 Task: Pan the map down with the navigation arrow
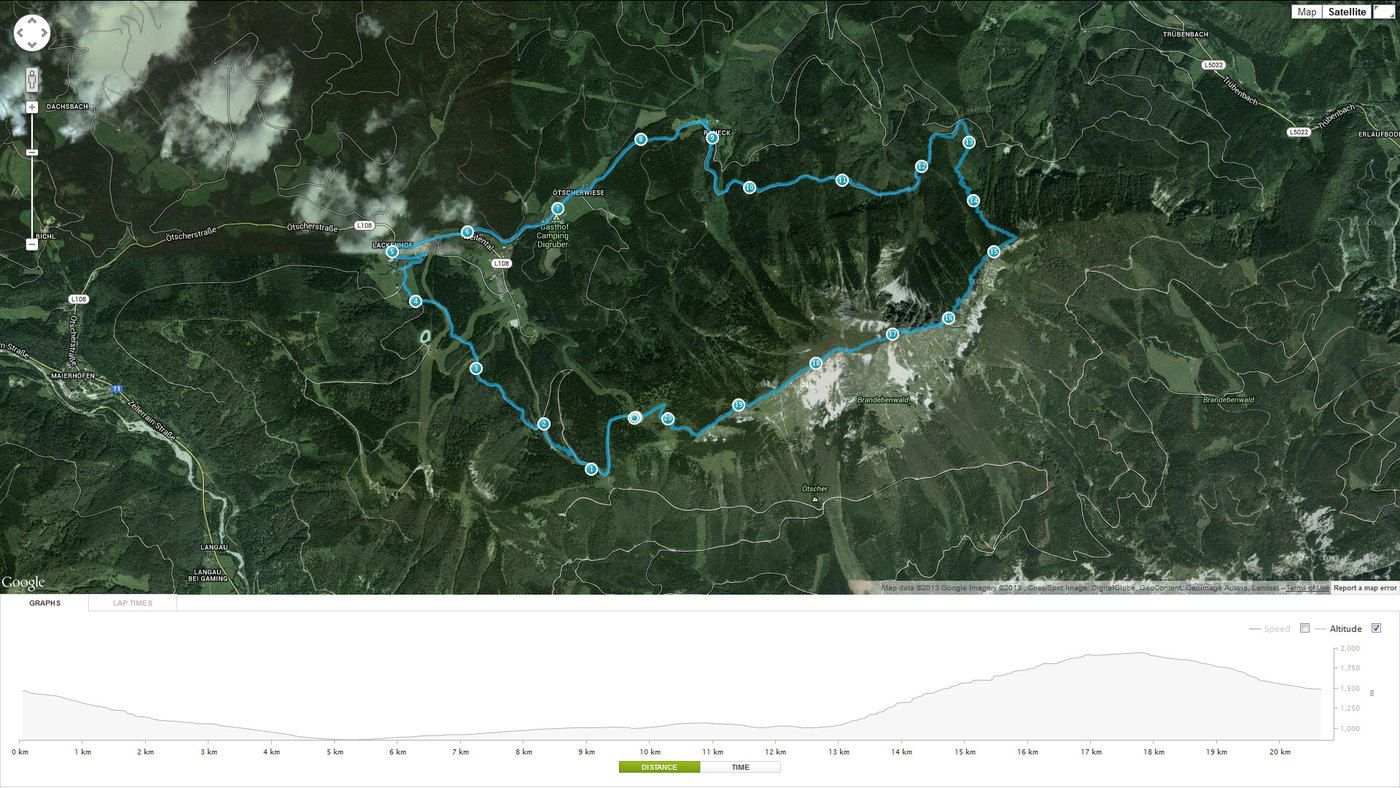coord(32,44)
